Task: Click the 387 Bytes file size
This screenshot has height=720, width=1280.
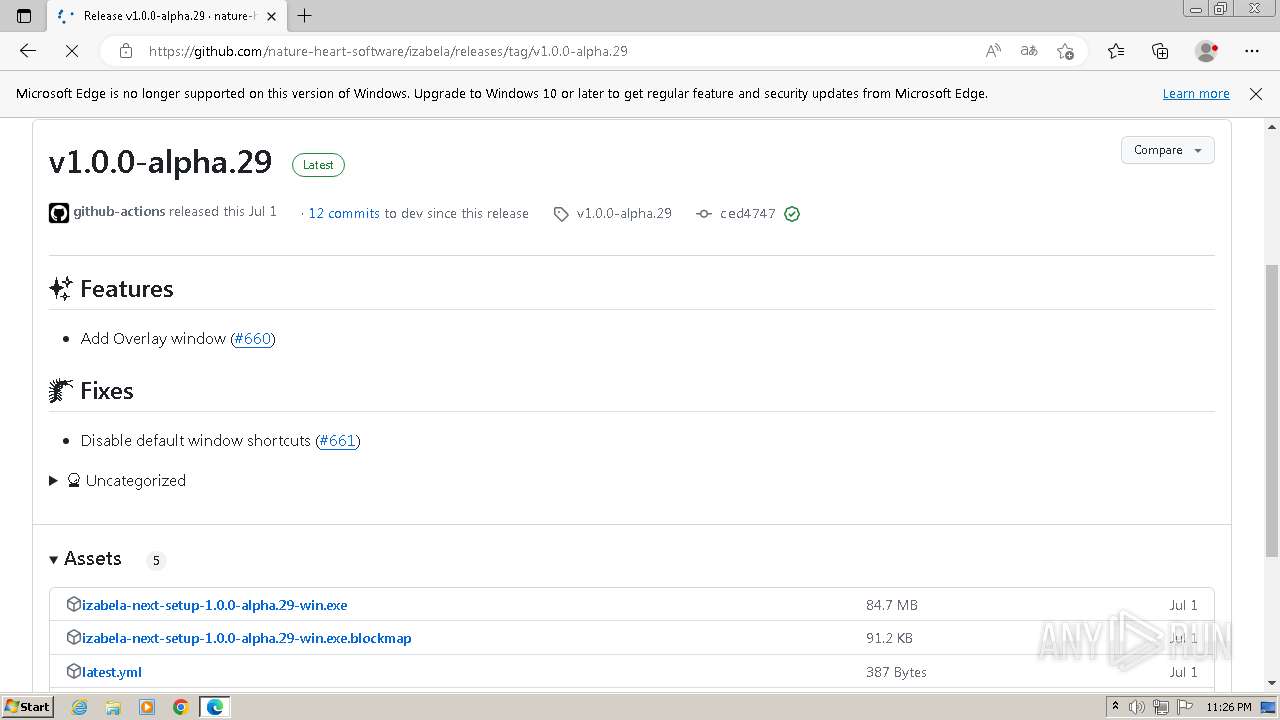Action: pos(896,672)
